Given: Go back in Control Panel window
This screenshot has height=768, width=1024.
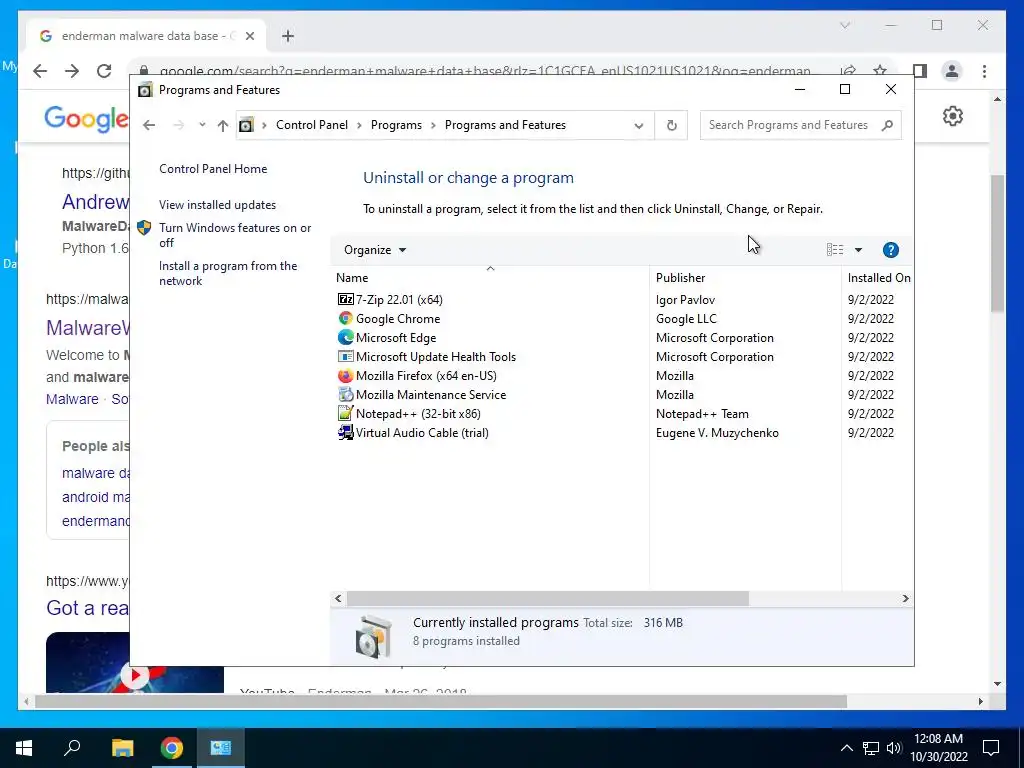Looking at the screenshot, I should 149,125.
